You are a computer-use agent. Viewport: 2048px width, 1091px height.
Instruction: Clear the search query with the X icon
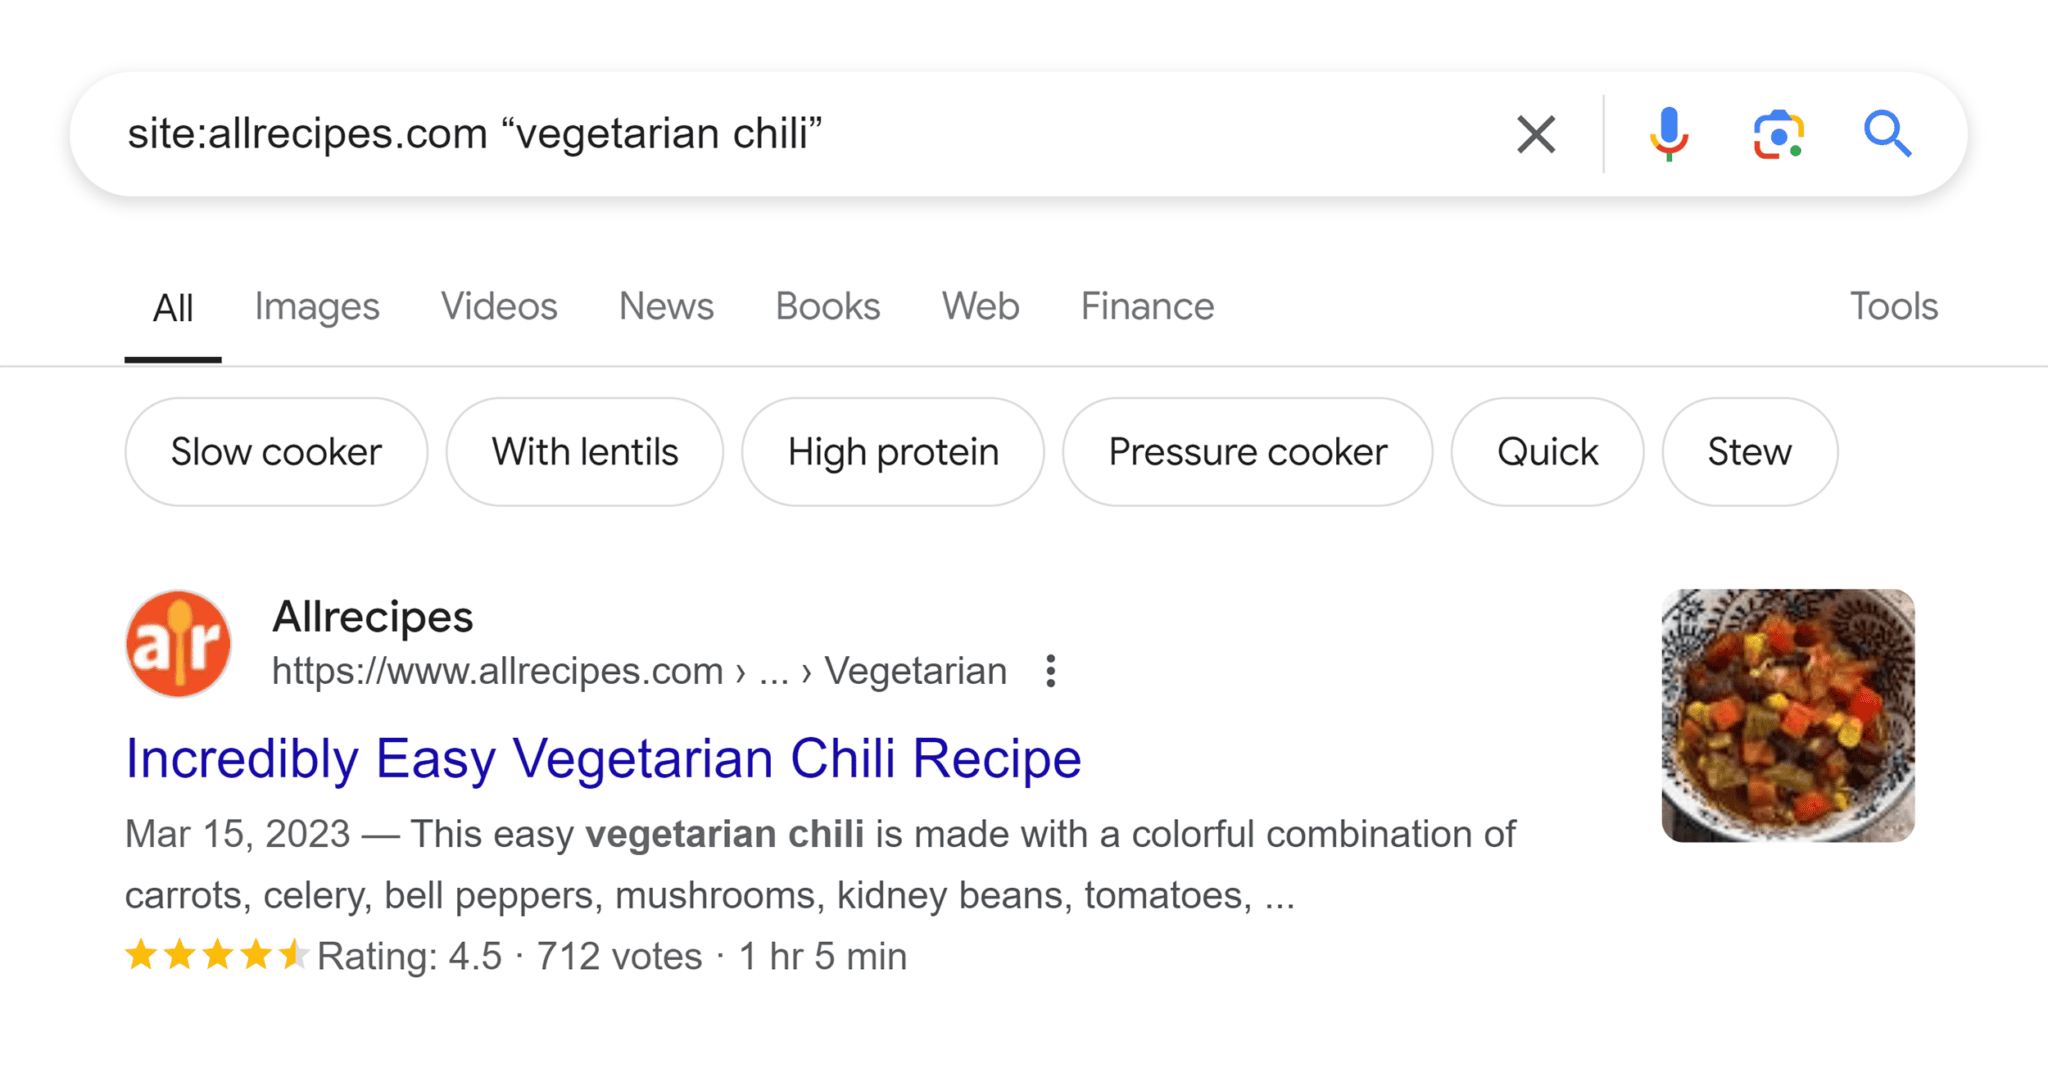[x=1535, y=134]
